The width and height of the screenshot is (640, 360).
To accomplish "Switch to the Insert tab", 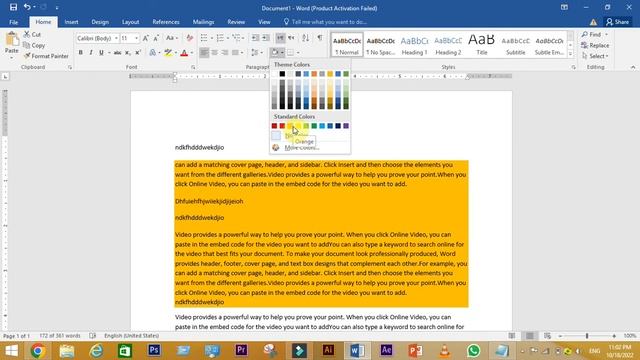I will point(71,22).
